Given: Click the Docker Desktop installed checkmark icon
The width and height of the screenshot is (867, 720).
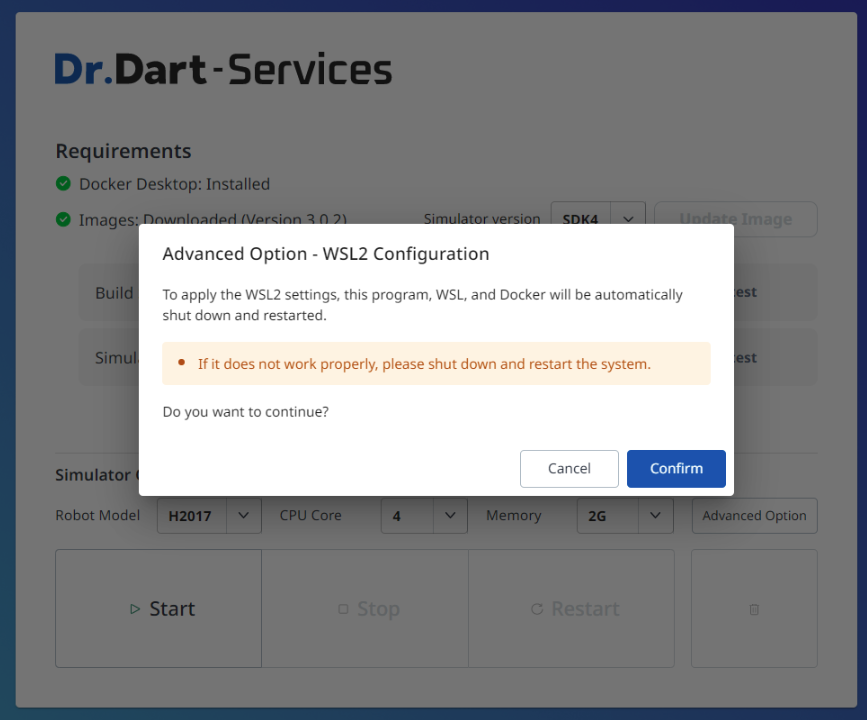Looking at the screenshot, I should tap(63, 184).
